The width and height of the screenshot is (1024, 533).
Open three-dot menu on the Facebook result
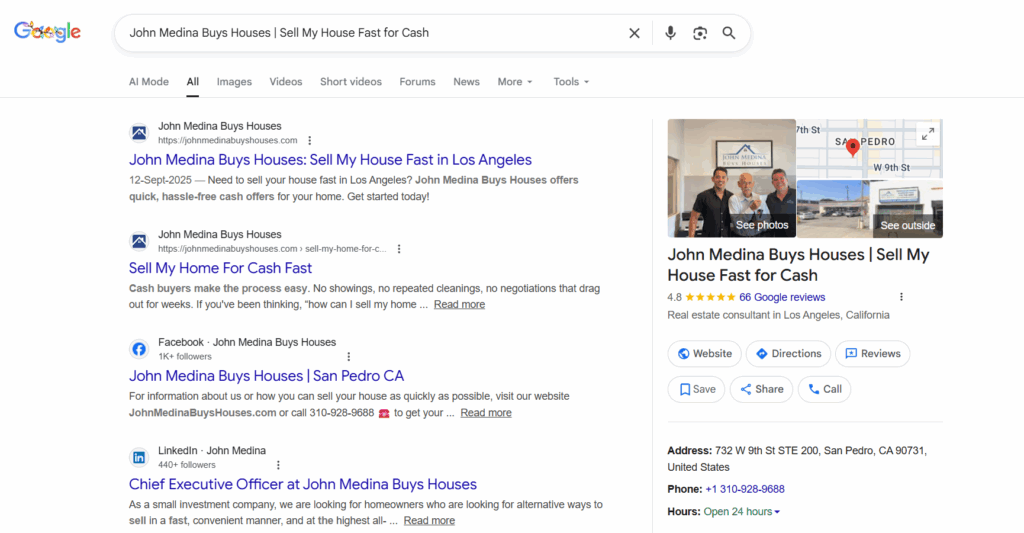pos(349,357)
